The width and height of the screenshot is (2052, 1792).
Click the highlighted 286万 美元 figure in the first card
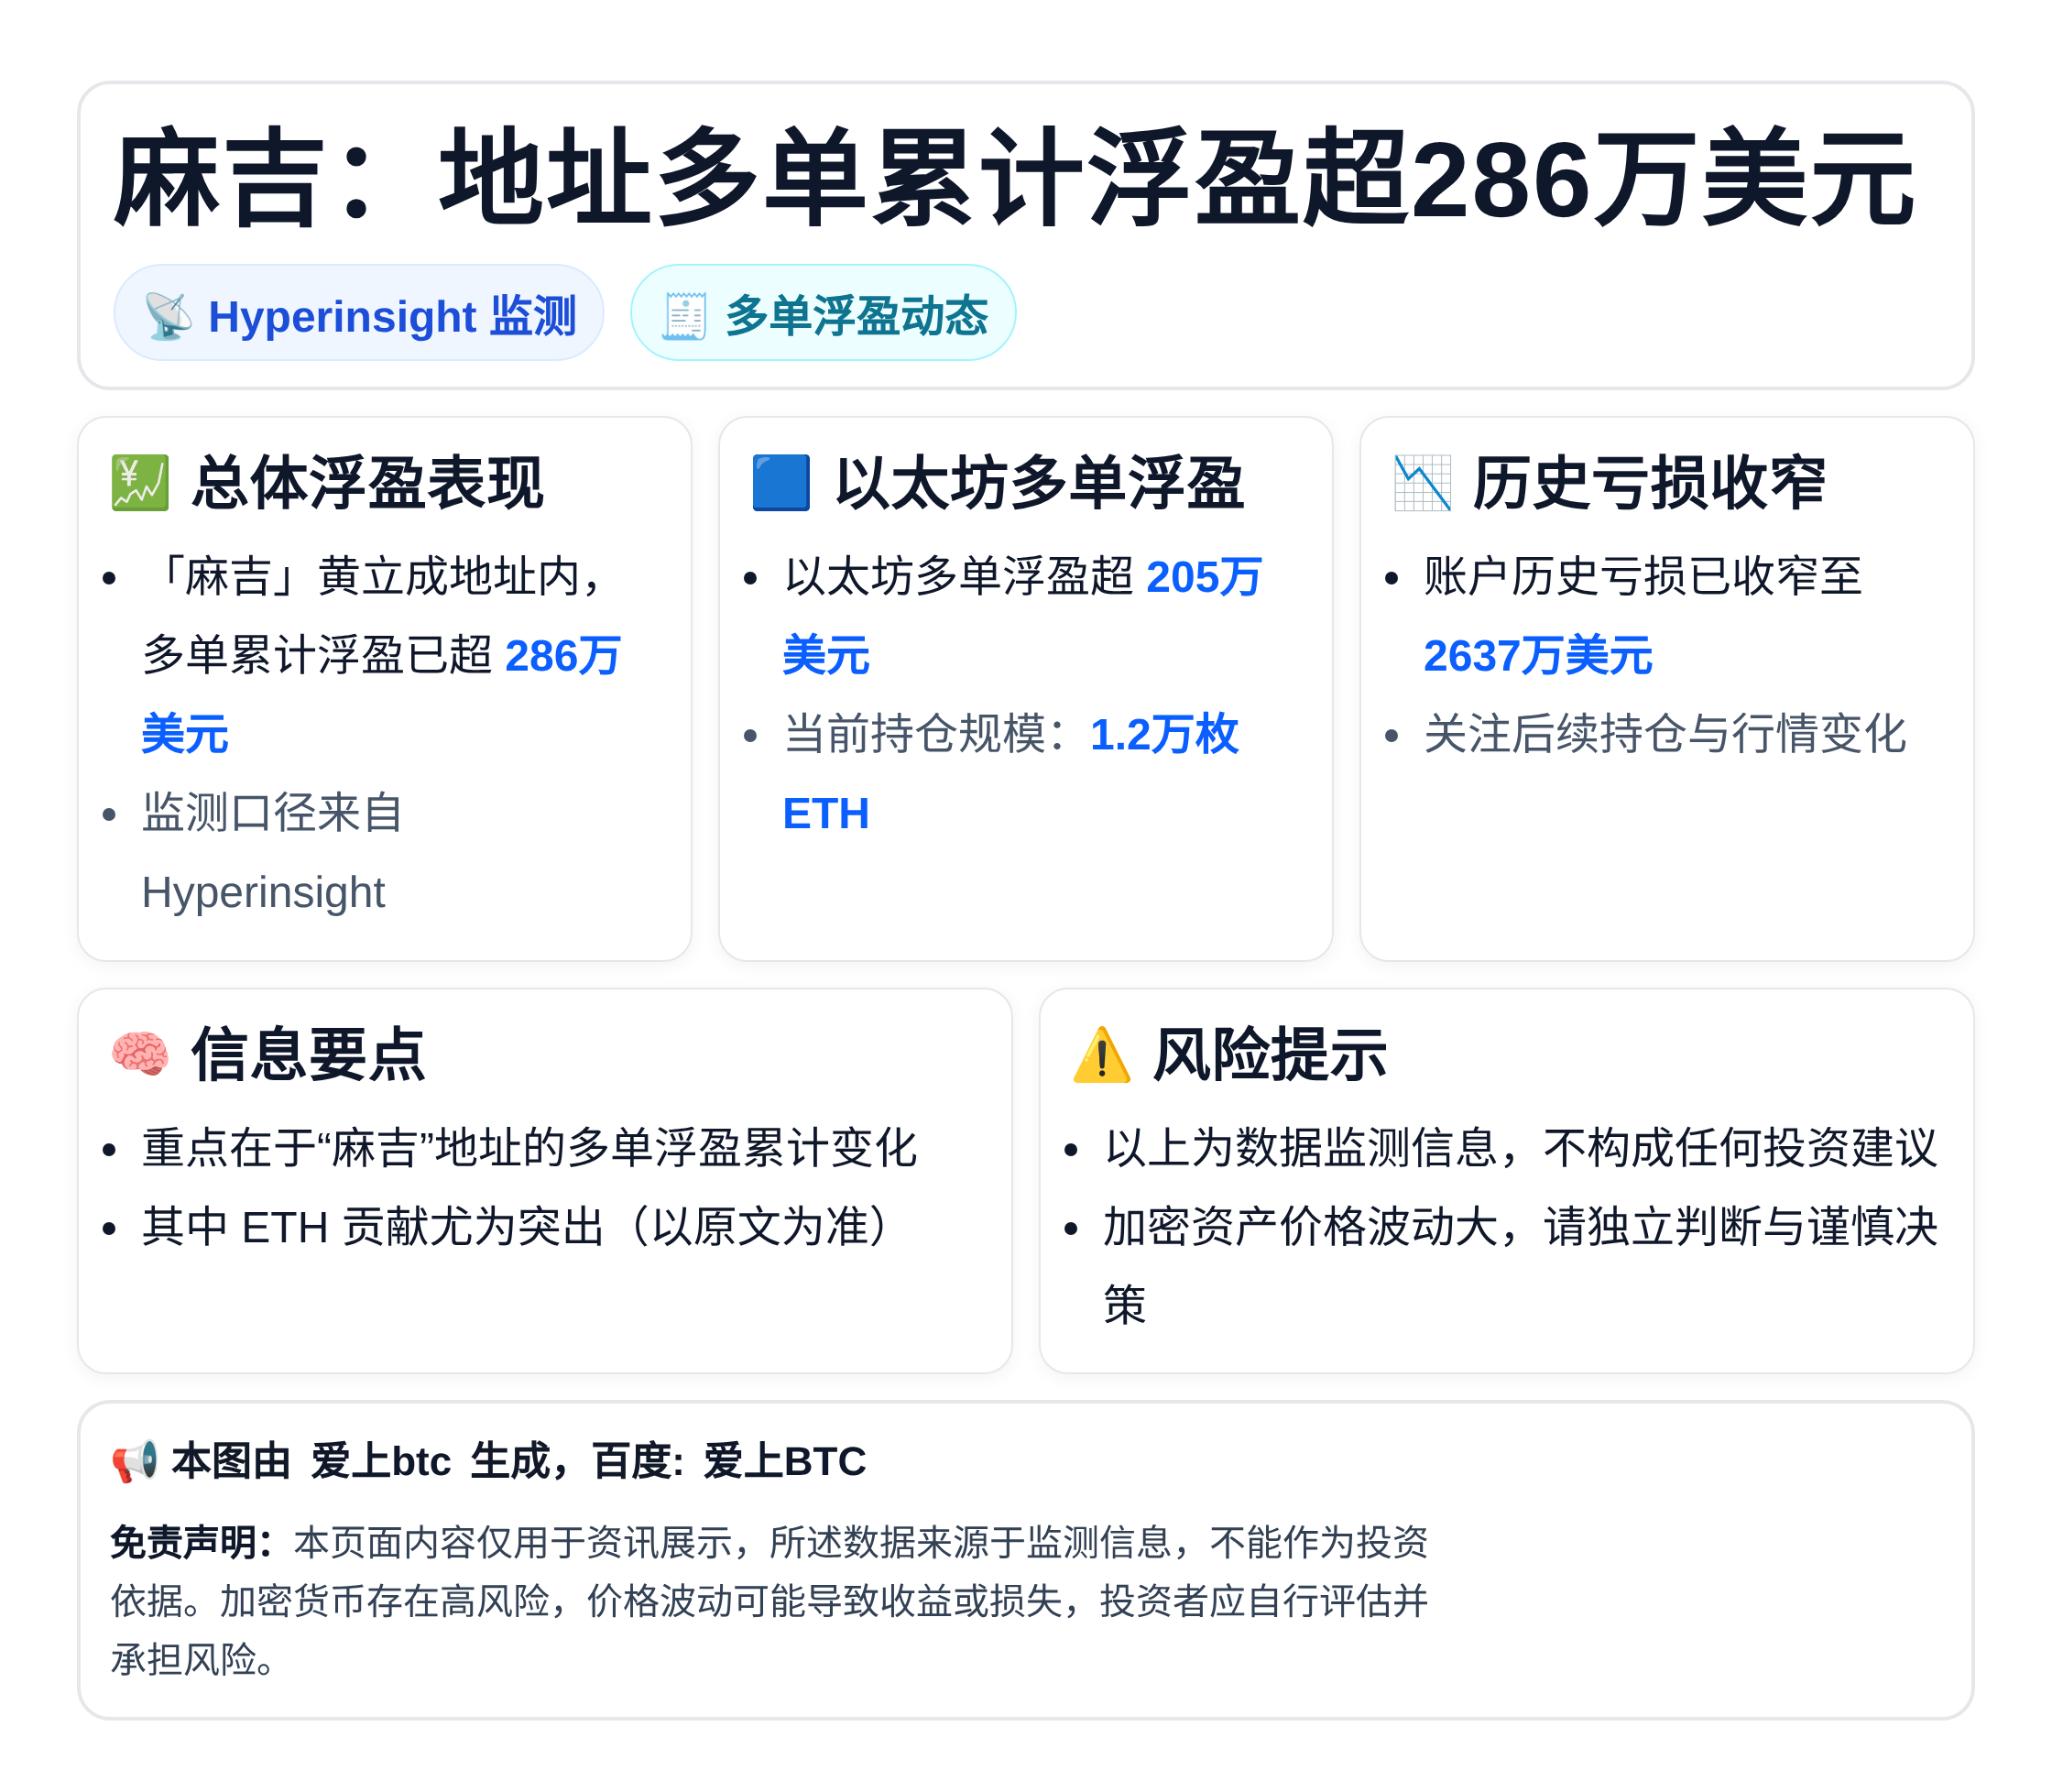381,695
